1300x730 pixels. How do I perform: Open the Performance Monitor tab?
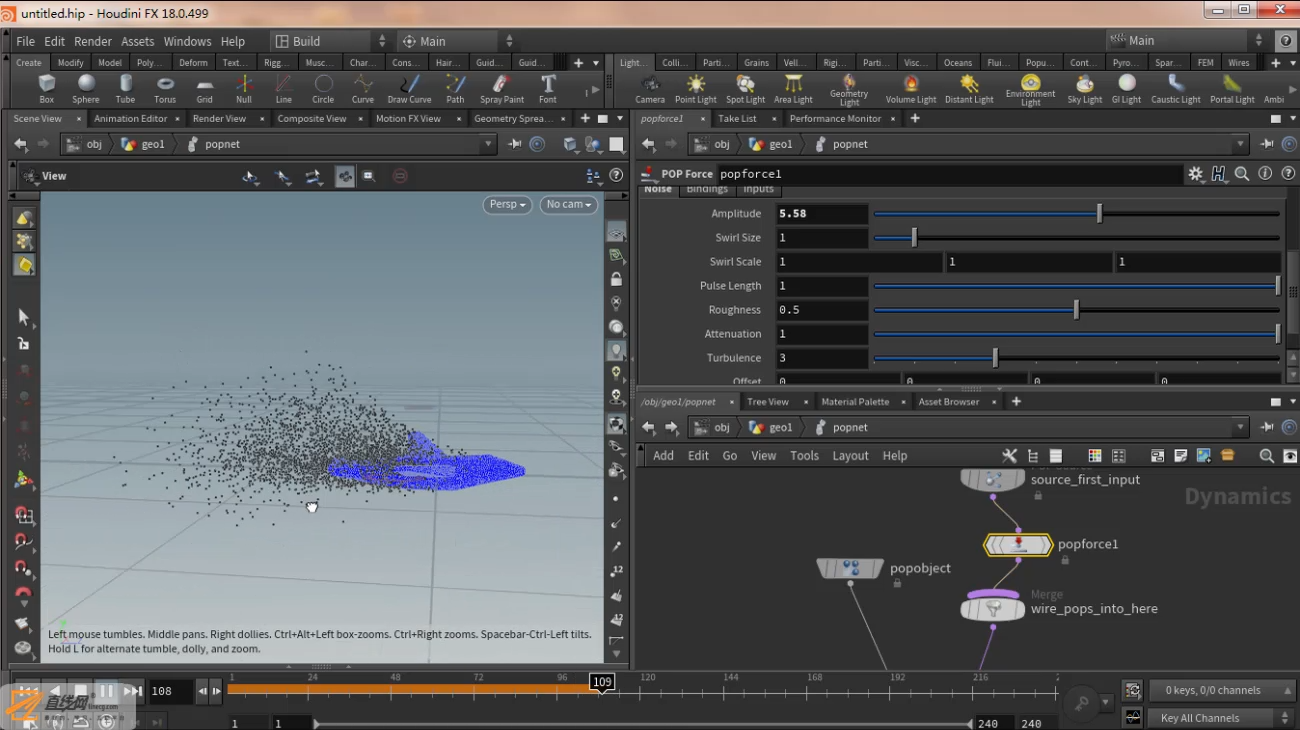click(x=835, y=118)
